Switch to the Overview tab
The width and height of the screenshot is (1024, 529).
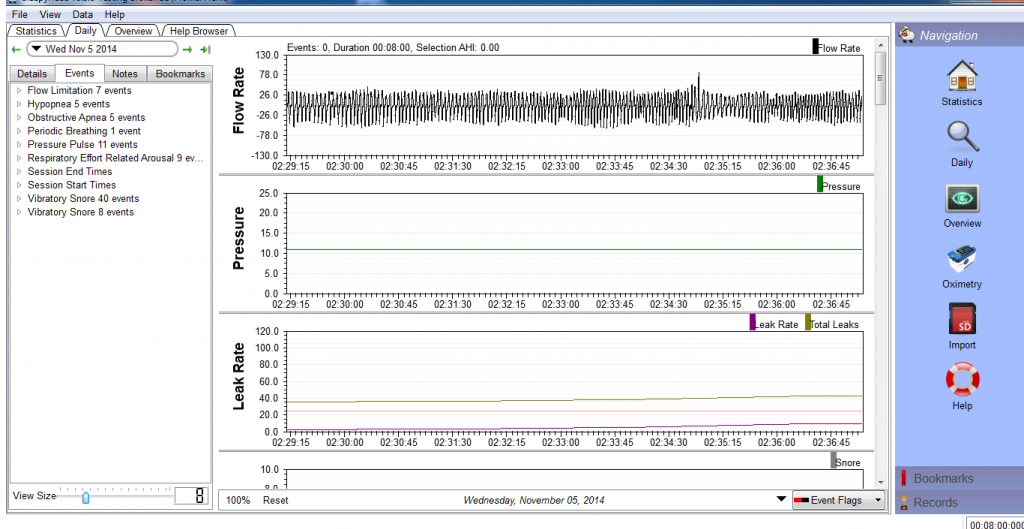tap(133, 31)
